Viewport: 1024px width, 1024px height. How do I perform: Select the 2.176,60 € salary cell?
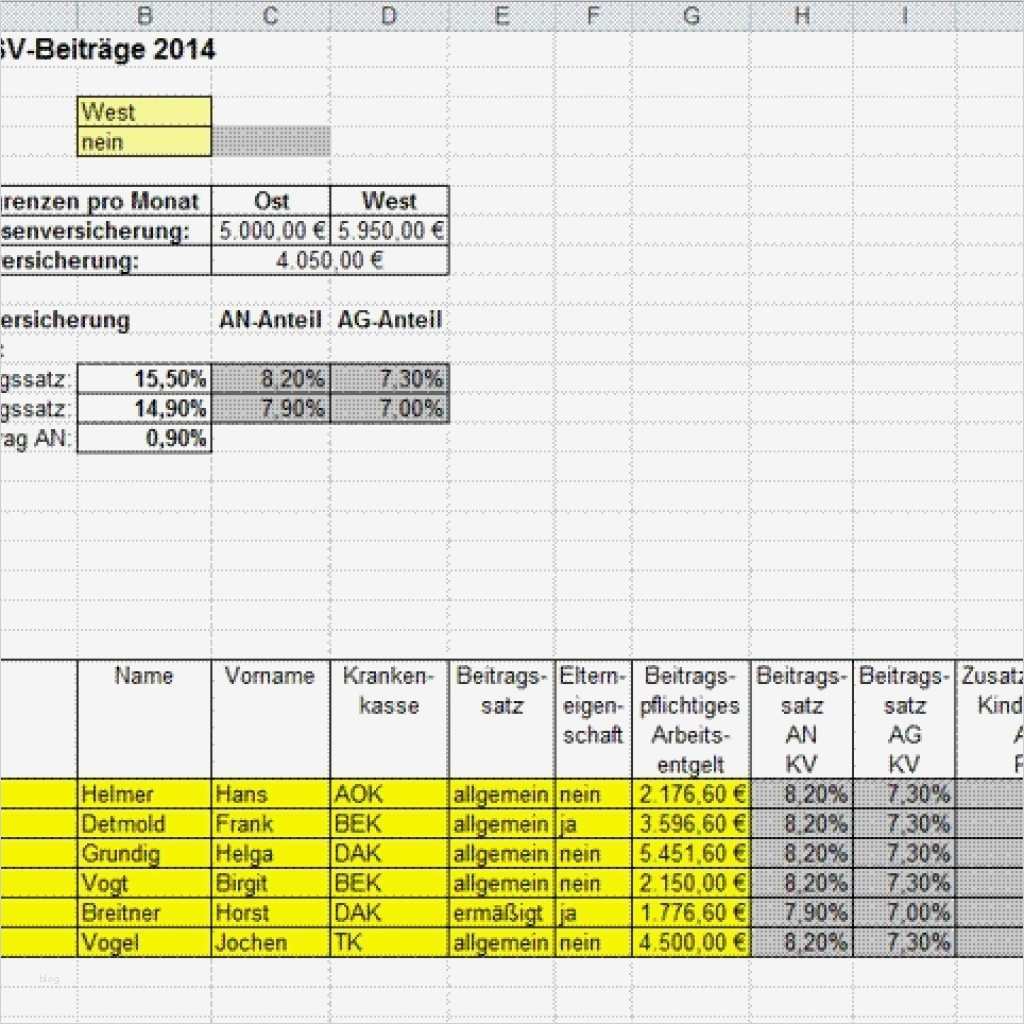point(692,794)
